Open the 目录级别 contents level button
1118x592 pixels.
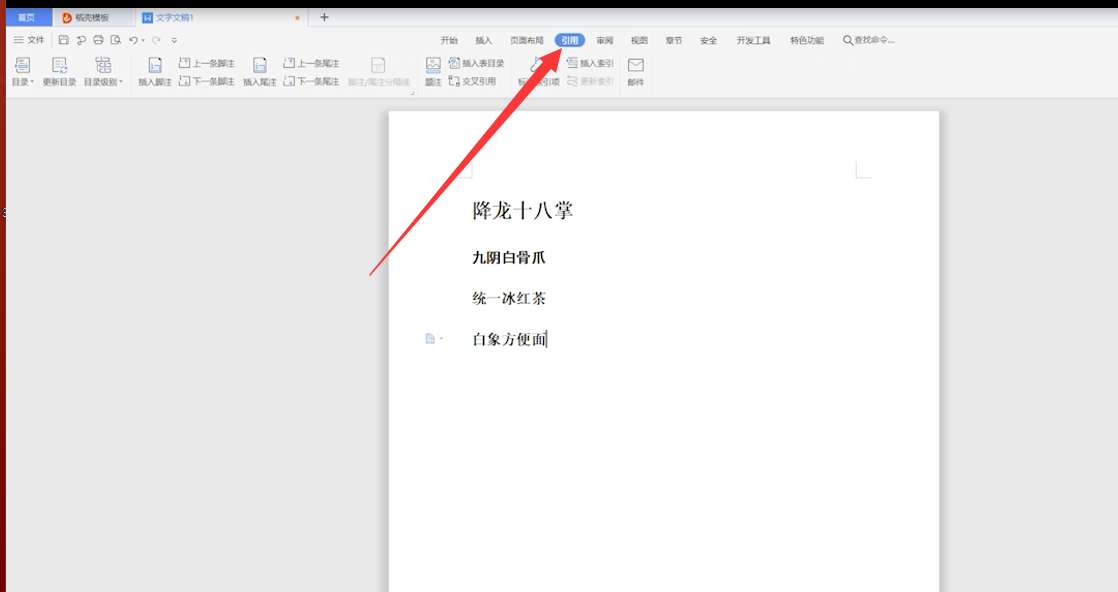103,71
